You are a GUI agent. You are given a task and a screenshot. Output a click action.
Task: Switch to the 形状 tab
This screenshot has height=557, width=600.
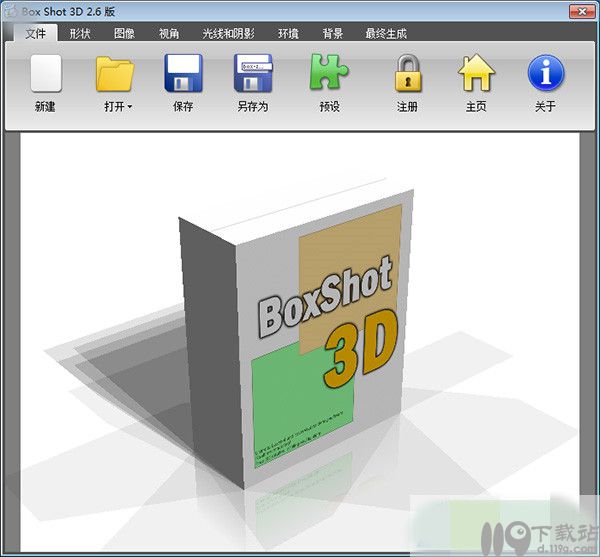pos(80,34)
